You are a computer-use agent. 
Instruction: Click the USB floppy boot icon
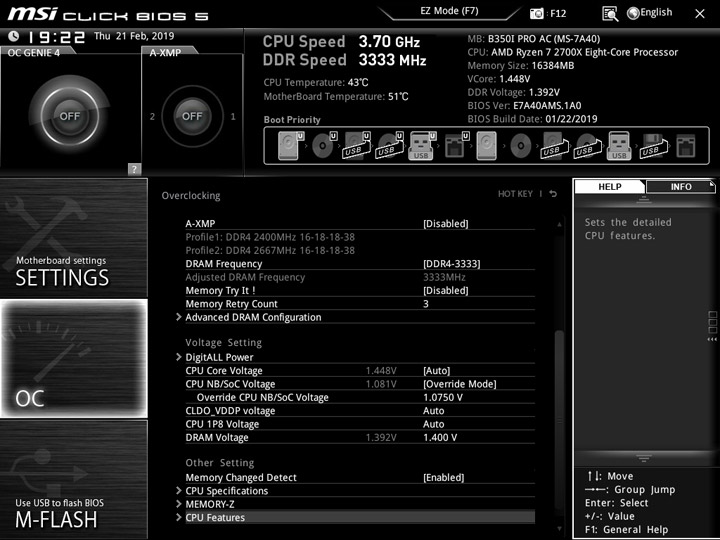[x=653, y=146]
